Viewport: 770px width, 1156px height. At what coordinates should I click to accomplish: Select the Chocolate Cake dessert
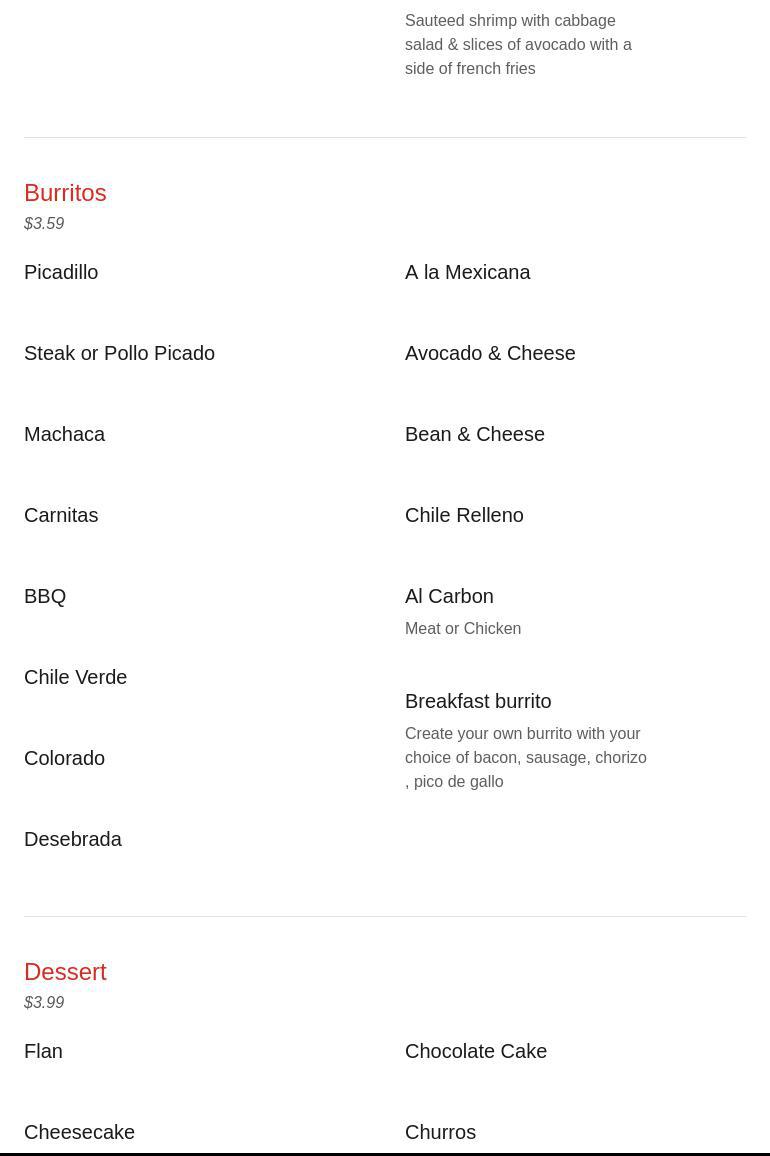click(476, 1051)
